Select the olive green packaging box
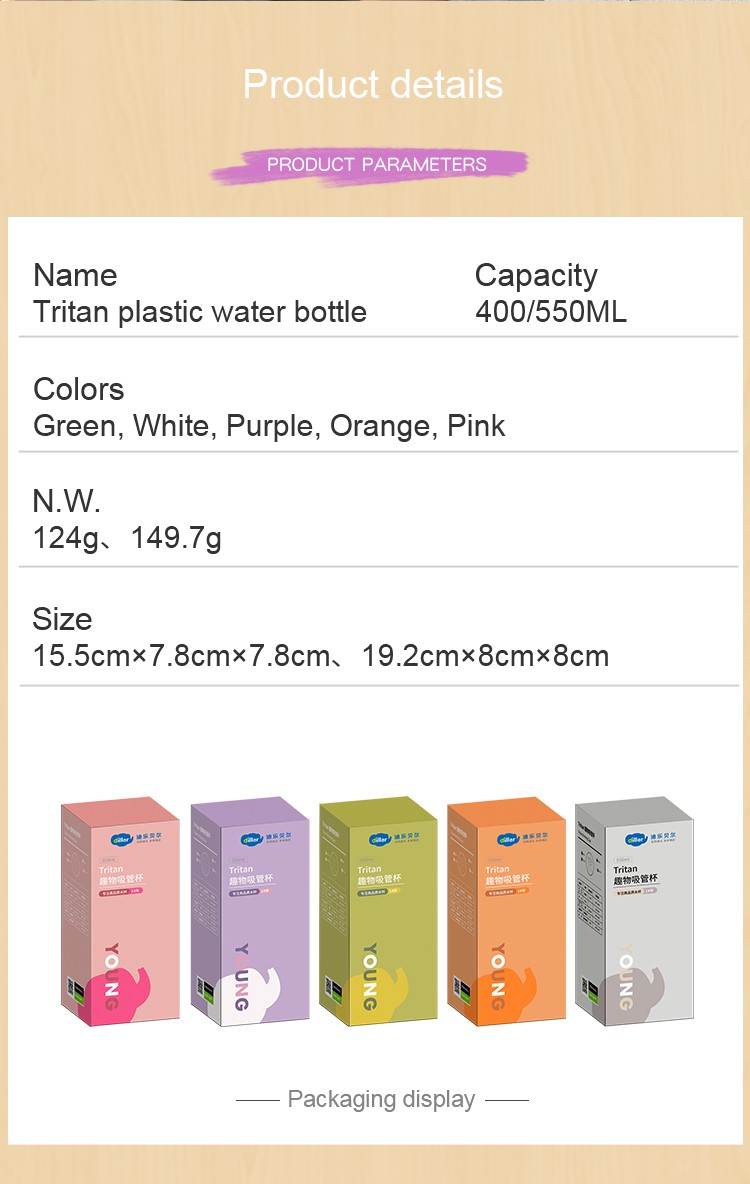This screenshot has width=750, height=1184. pos(378,911)
